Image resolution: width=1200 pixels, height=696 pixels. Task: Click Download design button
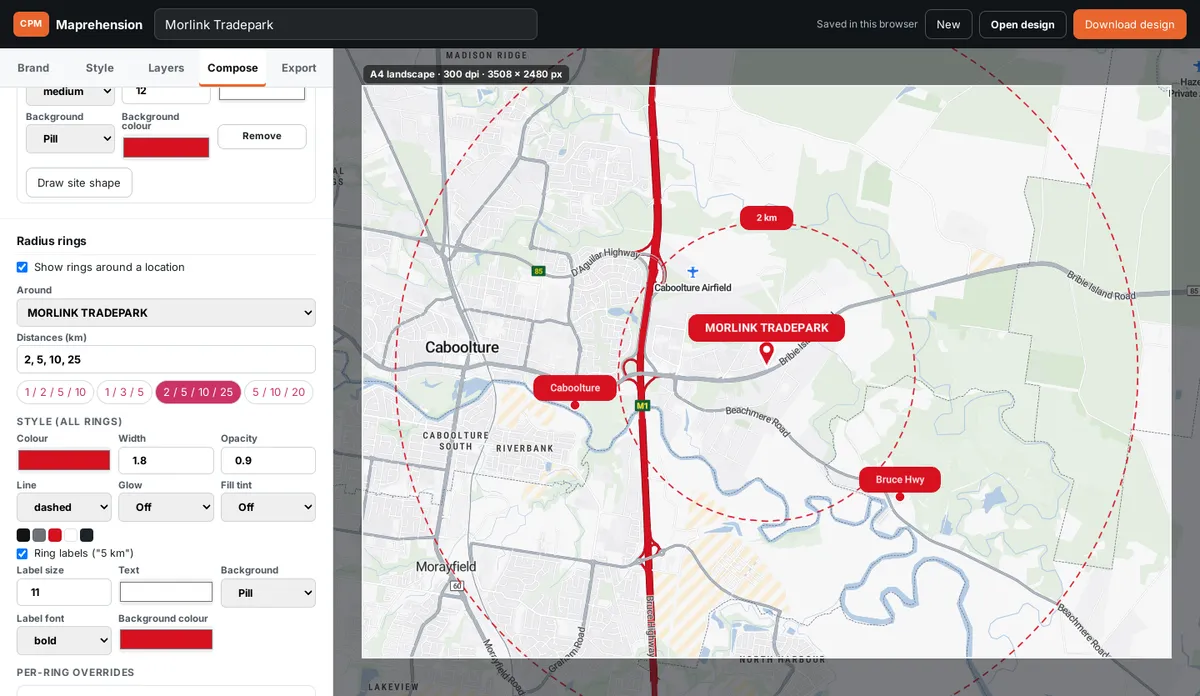(x=1129, y=24)
